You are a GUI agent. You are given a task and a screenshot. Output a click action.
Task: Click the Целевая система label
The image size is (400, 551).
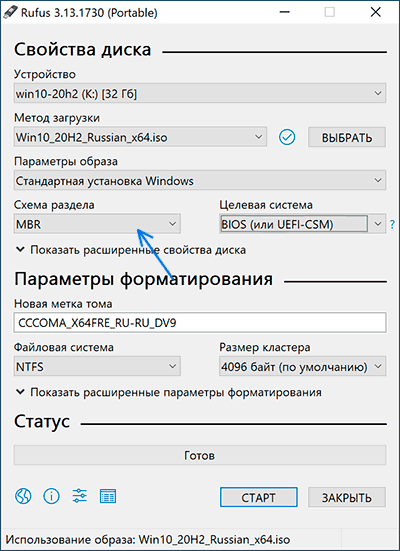coord(266,205)
